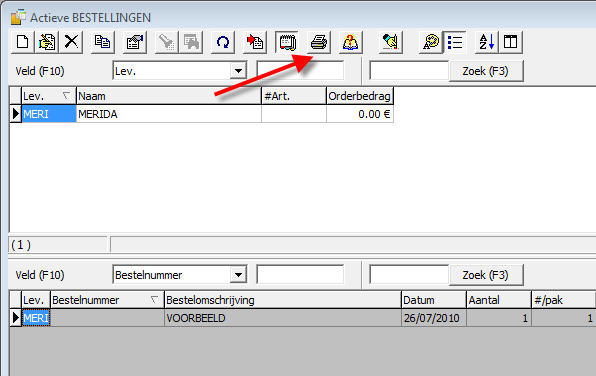Click the lower Zoek (F3) button
The height and width of the screenshot is (376, 596).
pos(486,275)
